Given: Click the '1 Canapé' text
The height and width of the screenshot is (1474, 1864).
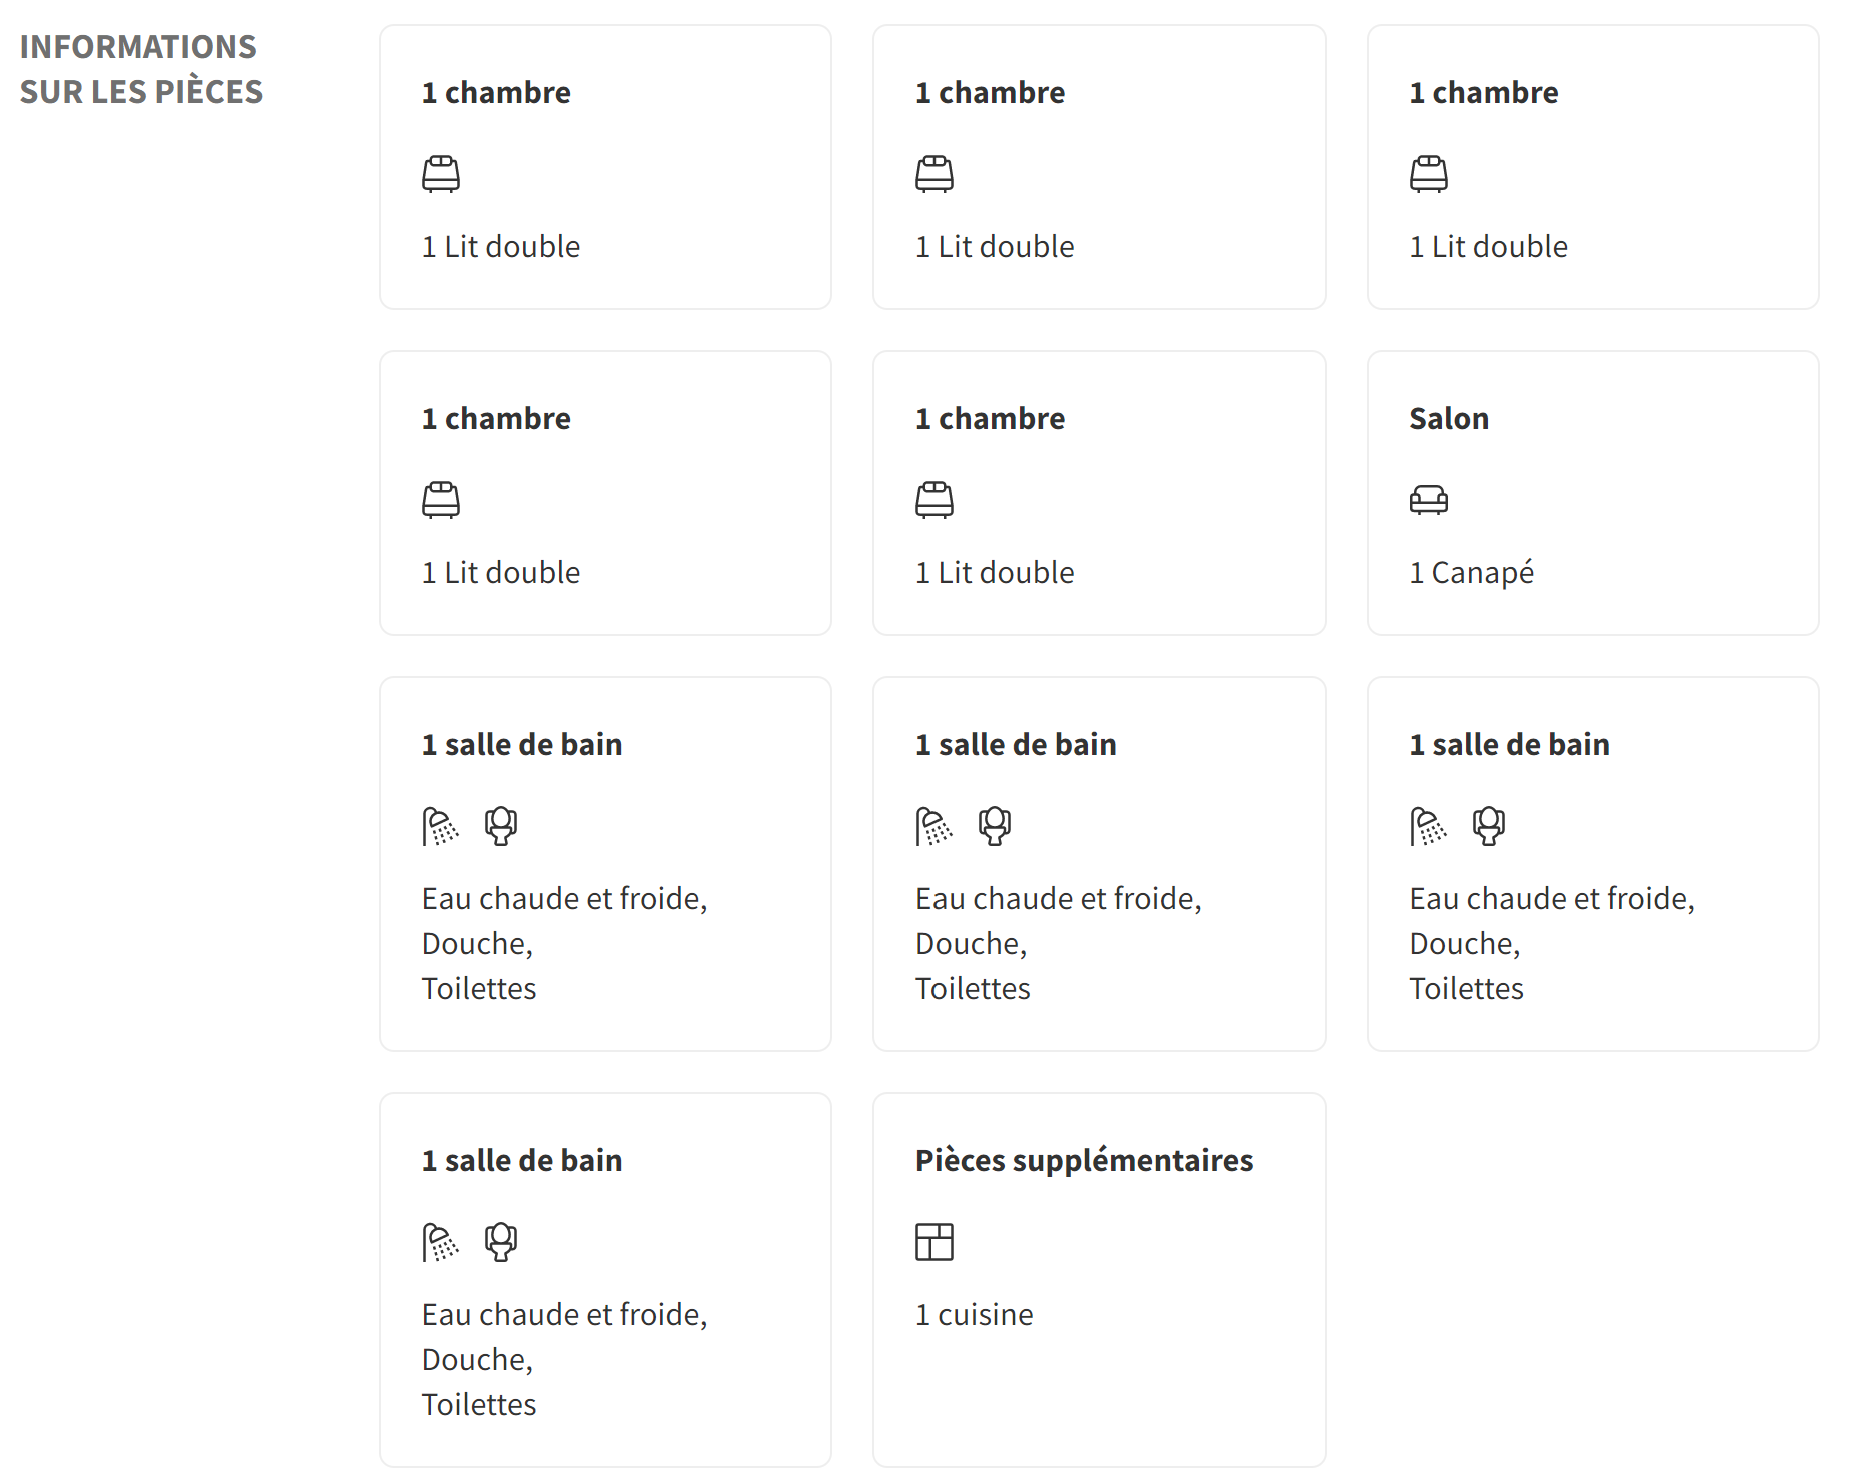Looking at the screenshot, I should click(1471, 573).
